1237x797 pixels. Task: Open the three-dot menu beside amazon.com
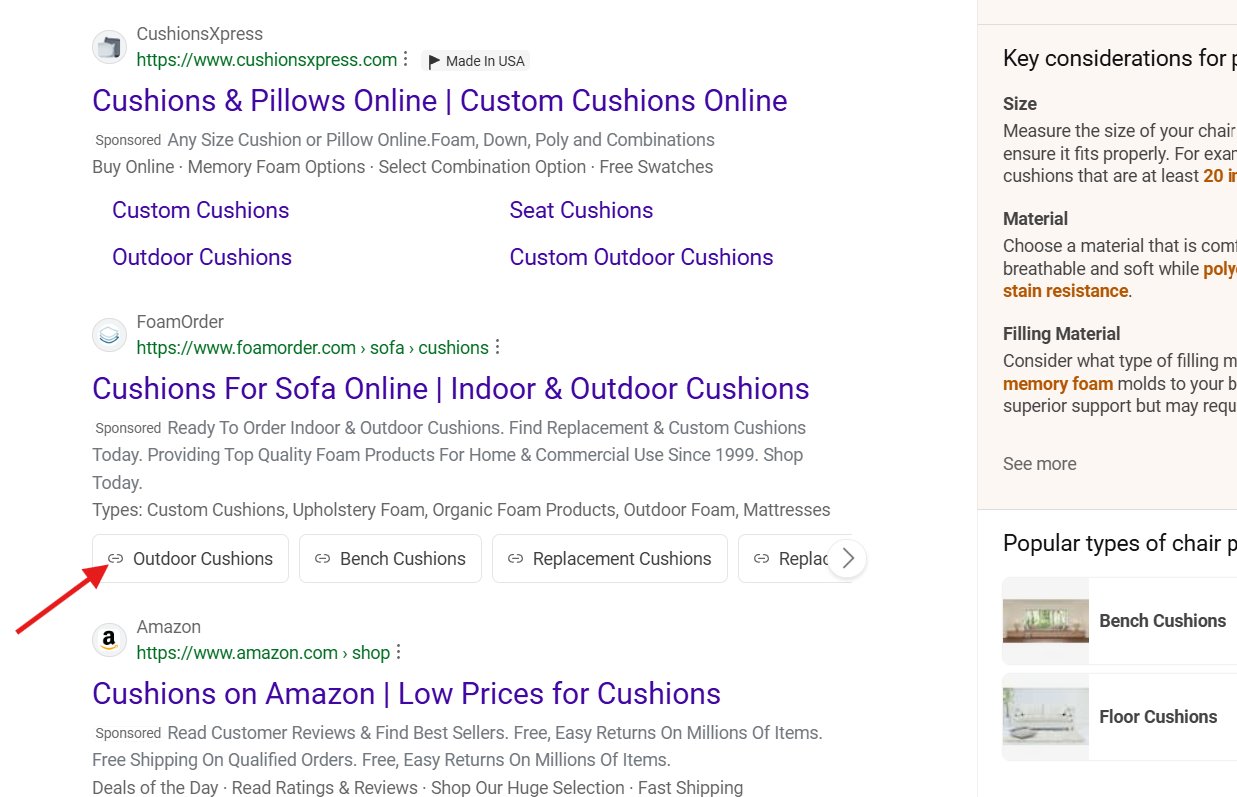[x=398, y=652]
